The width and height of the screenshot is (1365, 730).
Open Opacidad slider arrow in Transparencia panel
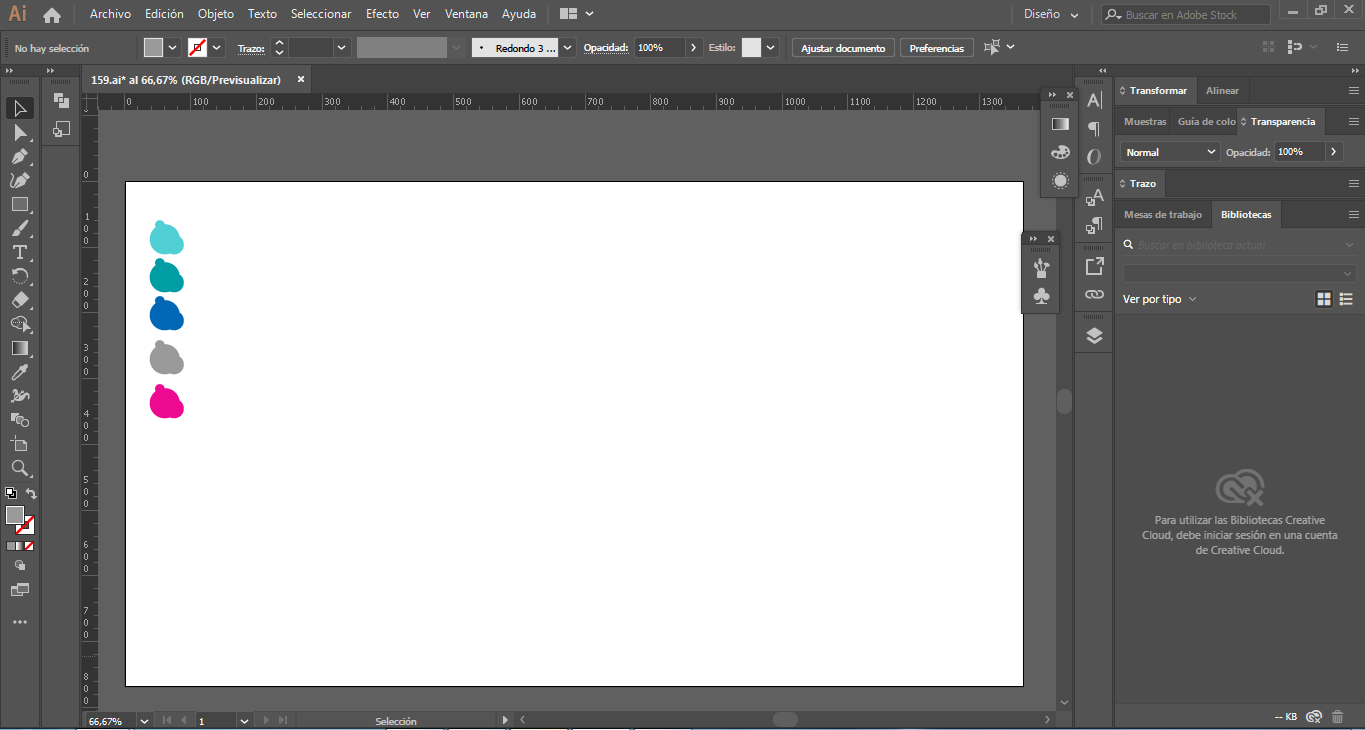(1333, 152)
